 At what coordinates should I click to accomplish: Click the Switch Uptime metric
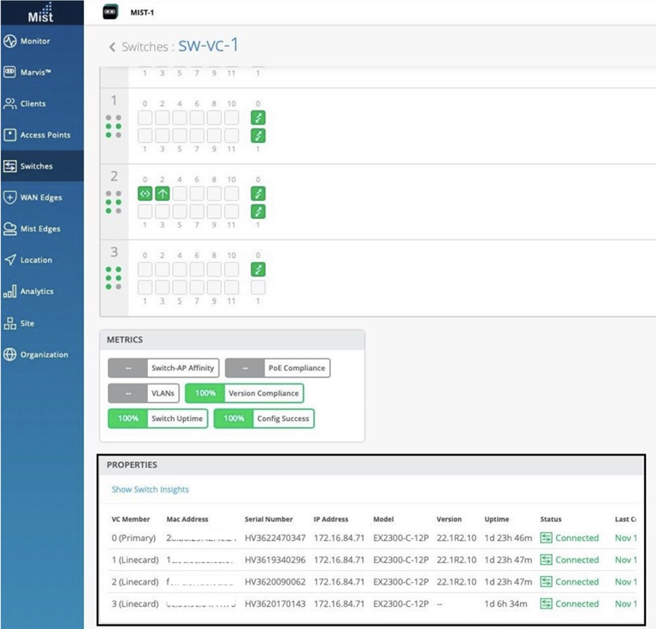coord(158,418)
